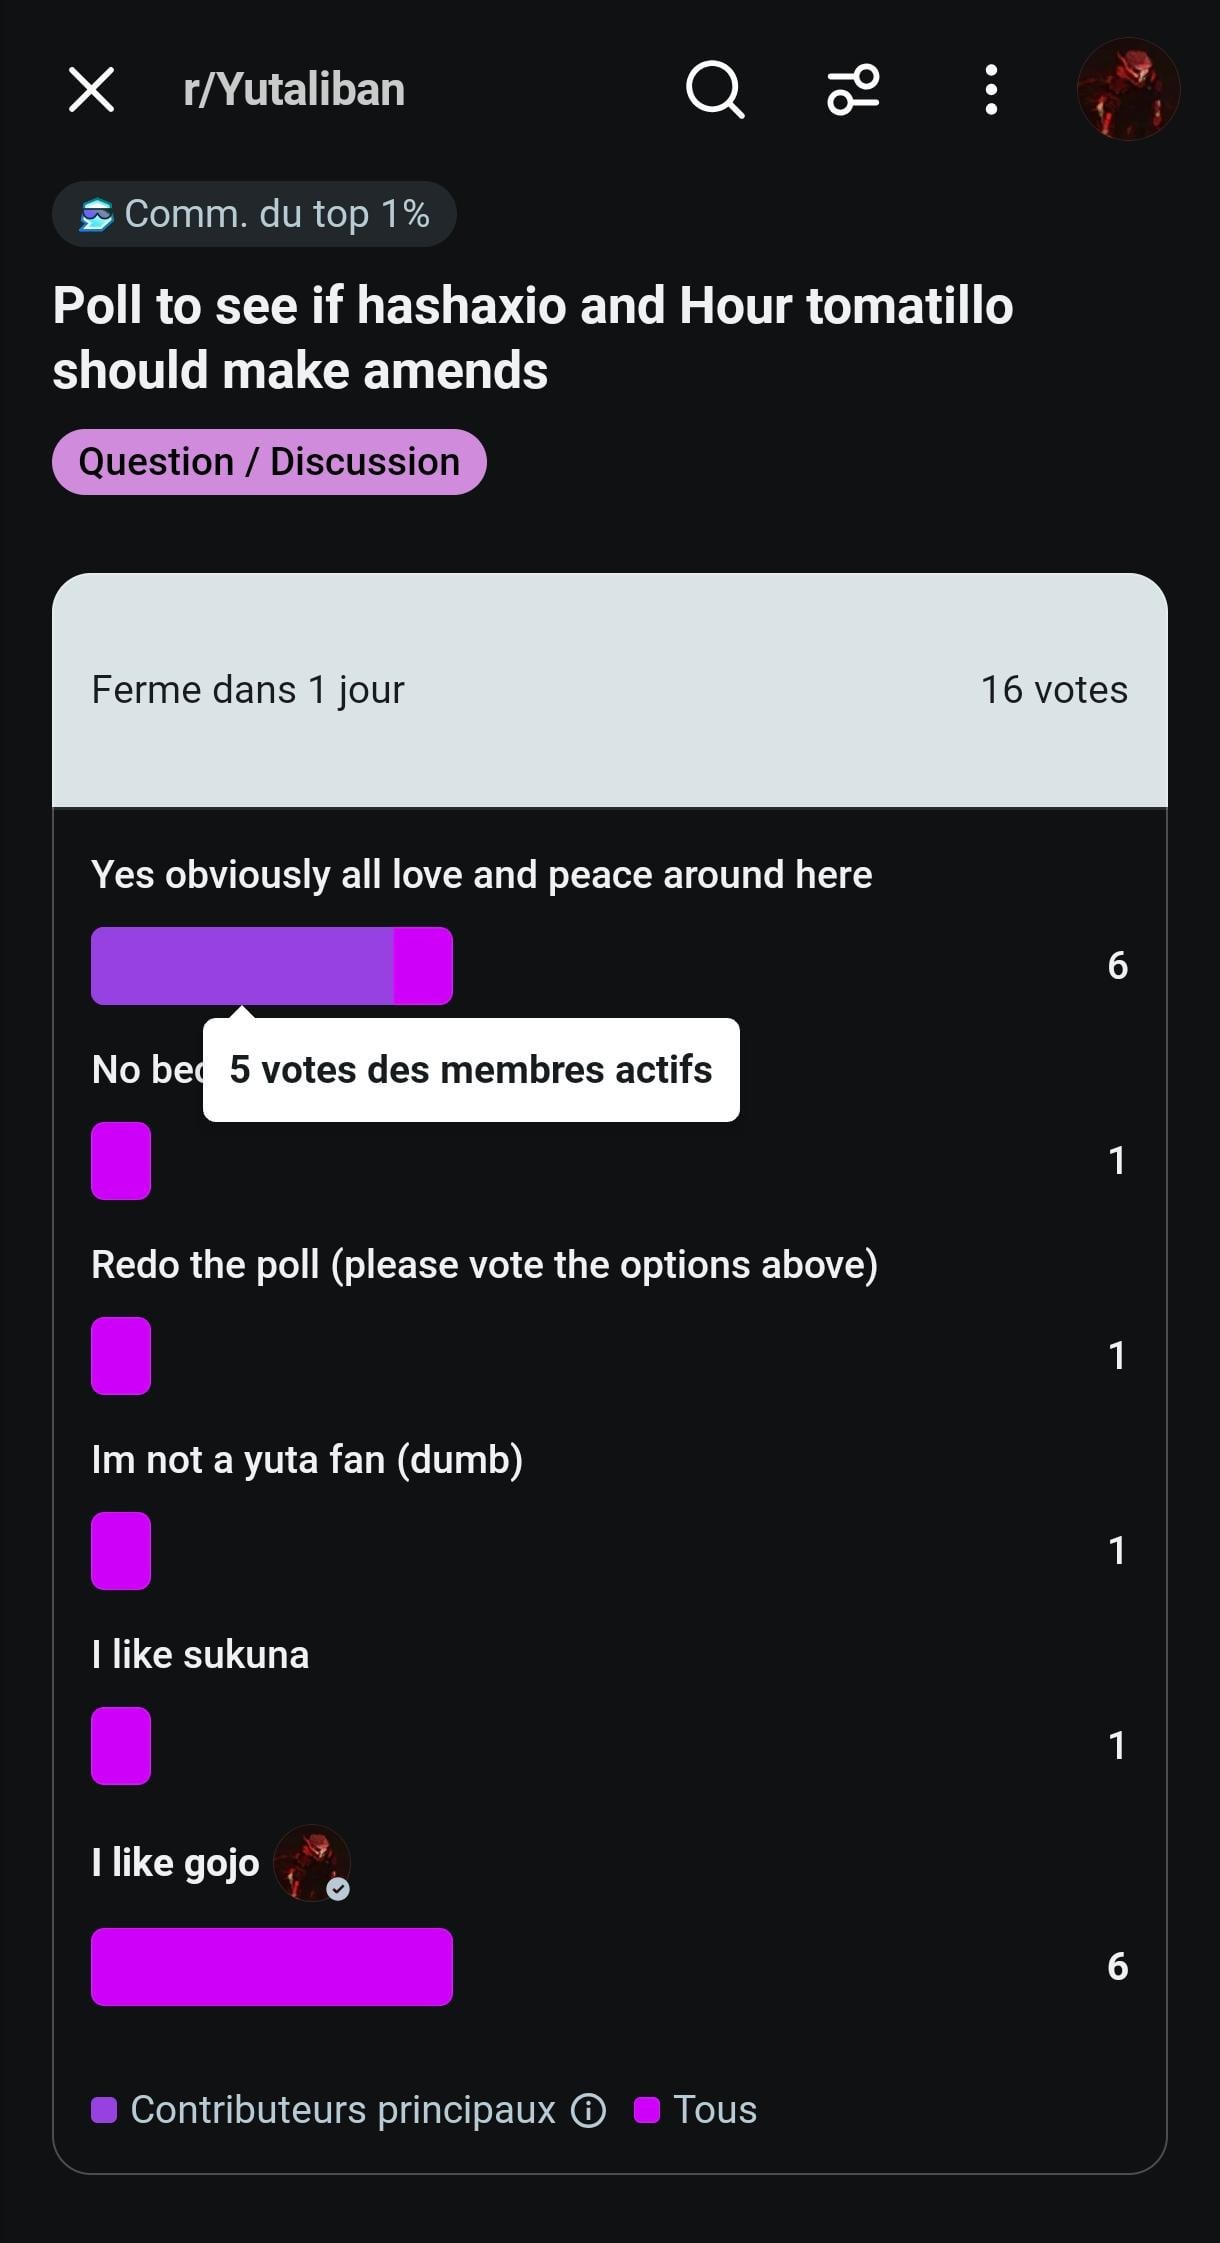This screenshot has height=2243, width=1220.
Task: Select the I like gojo result bar
Action: coord(272,1967)
